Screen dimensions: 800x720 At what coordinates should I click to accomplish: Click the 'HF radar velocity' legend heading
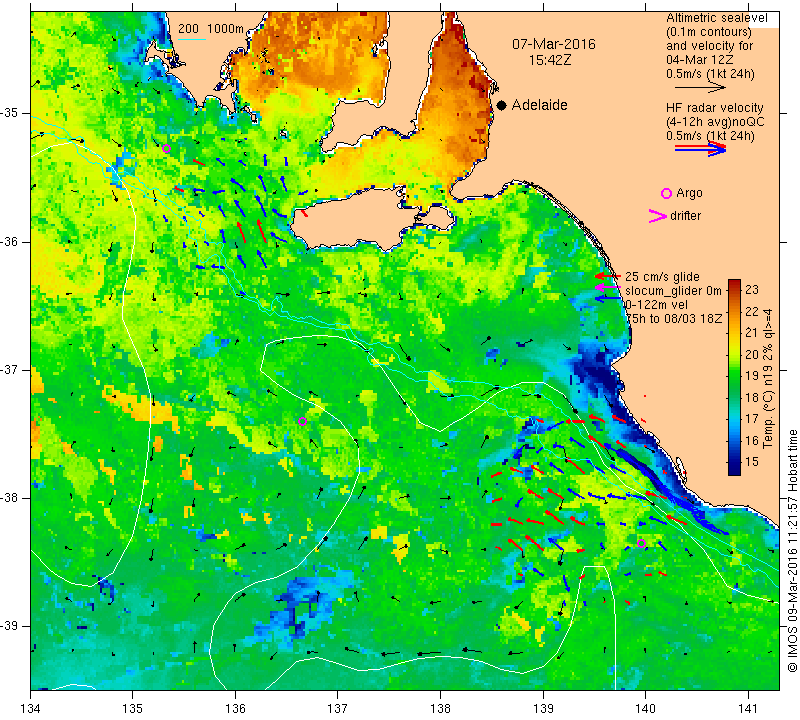pyautogui.click(x=714, y=108)
